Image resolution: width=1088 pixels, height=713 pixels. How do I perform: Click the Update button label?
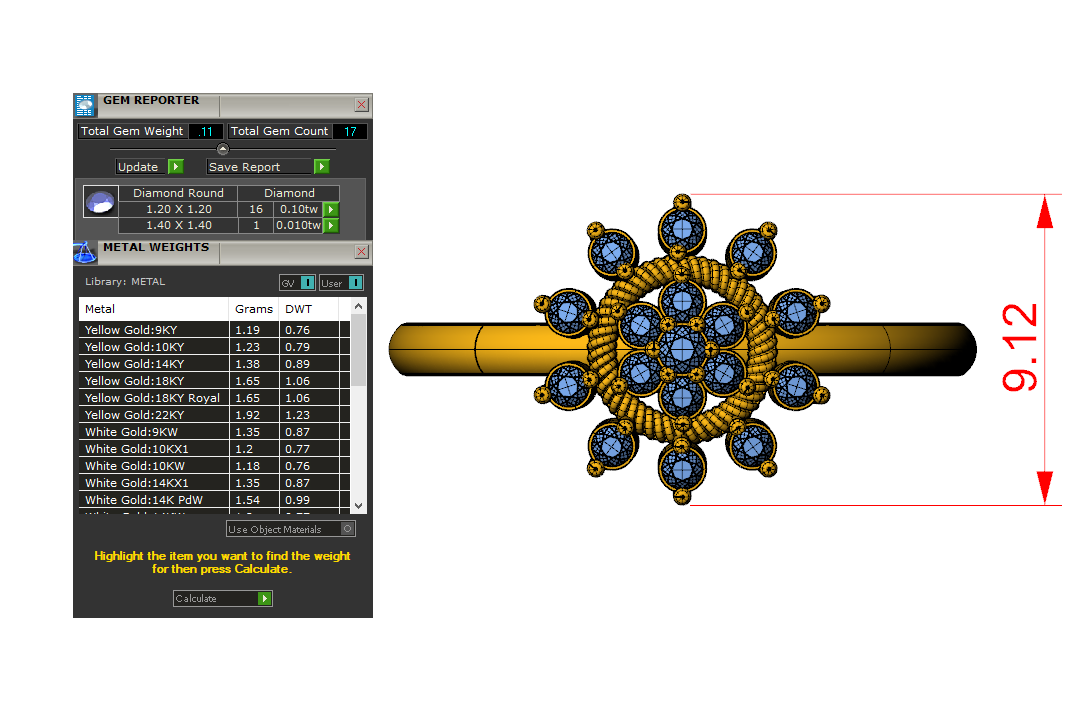(x=139, y=167)
